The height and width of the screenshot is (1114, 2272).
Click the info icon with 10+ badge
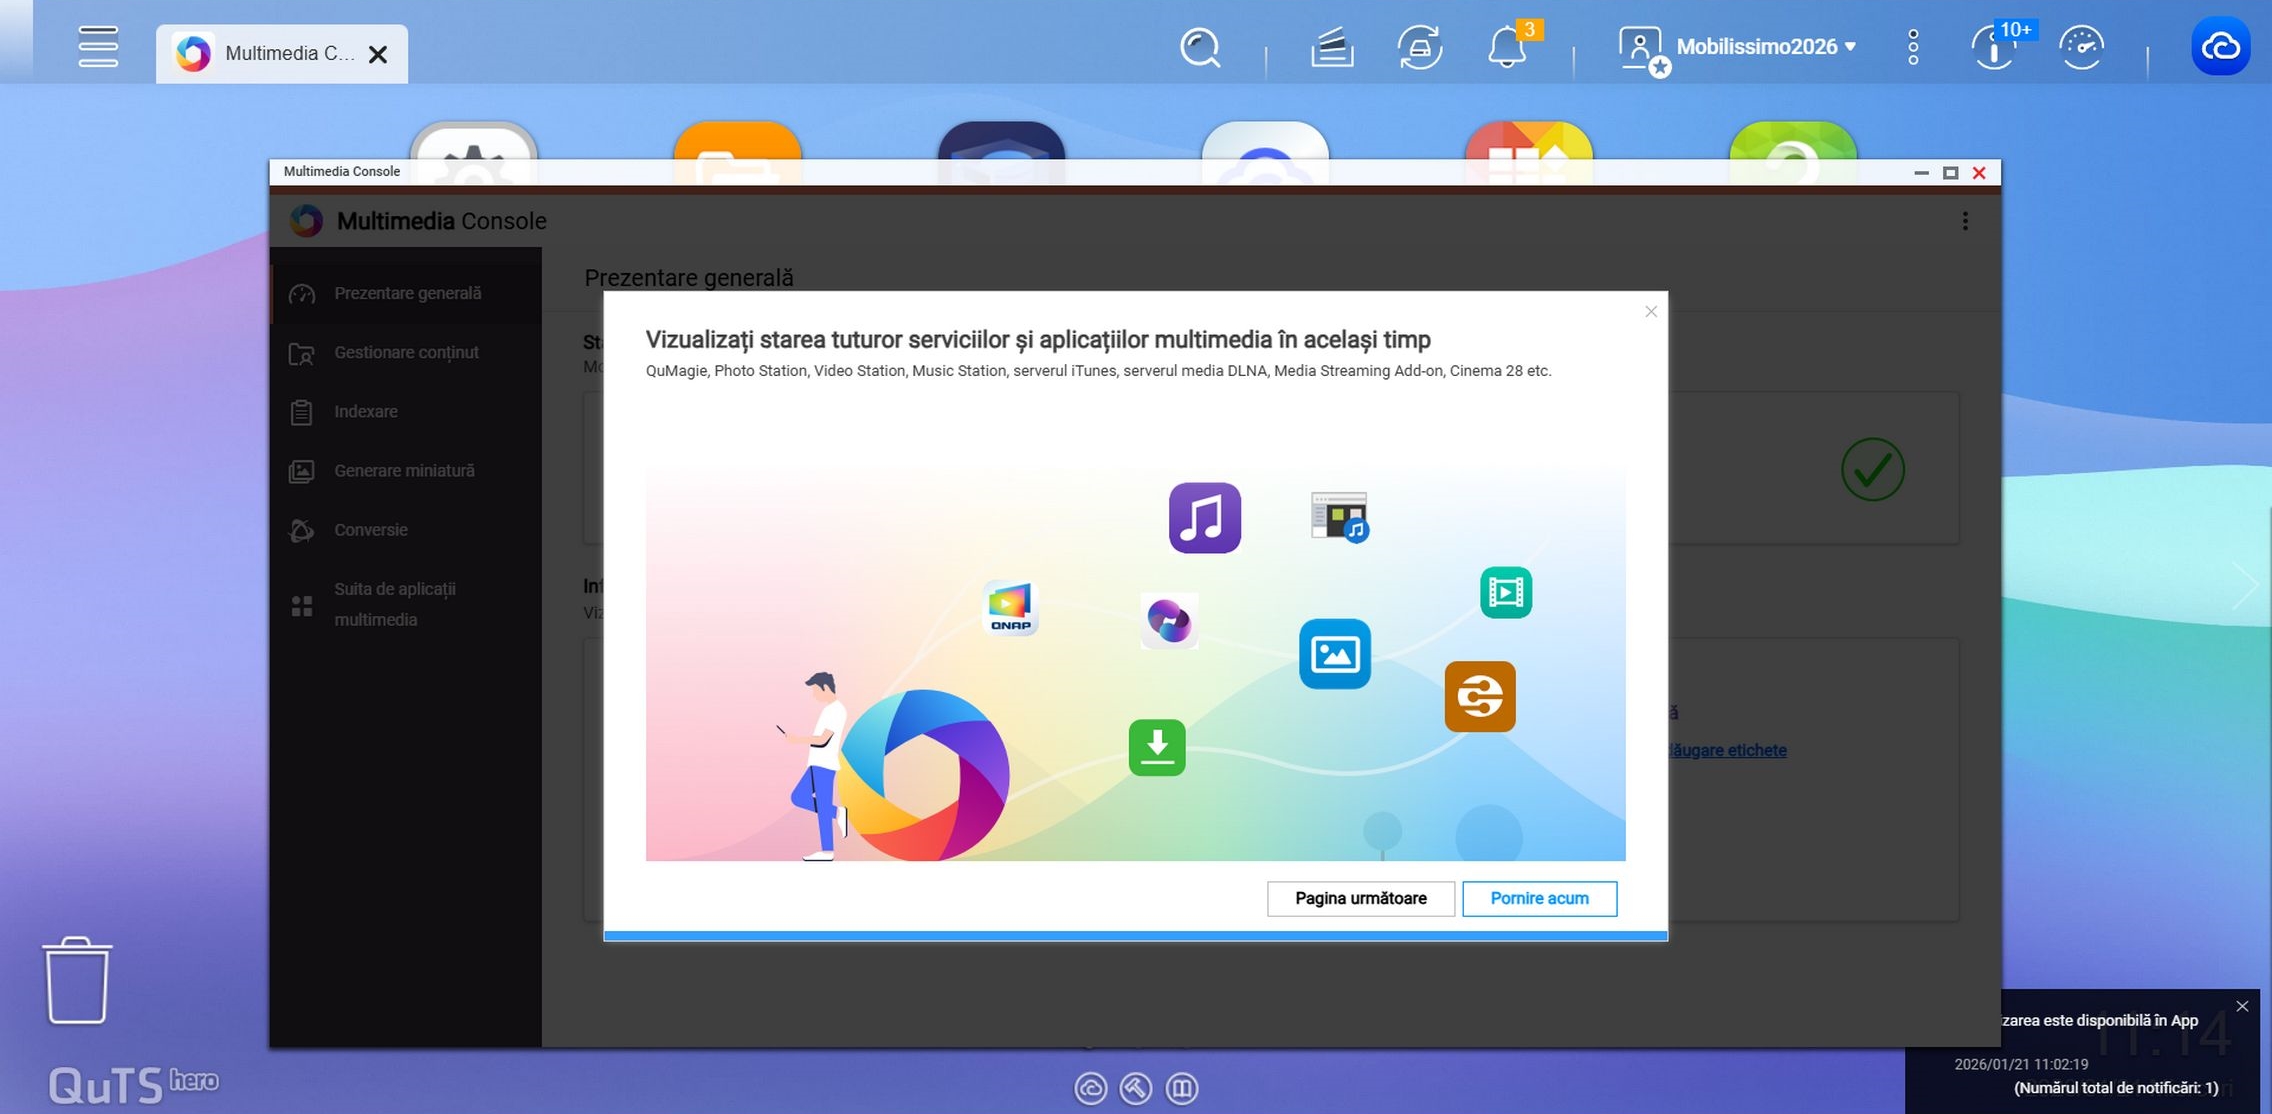click(1994, 47)
